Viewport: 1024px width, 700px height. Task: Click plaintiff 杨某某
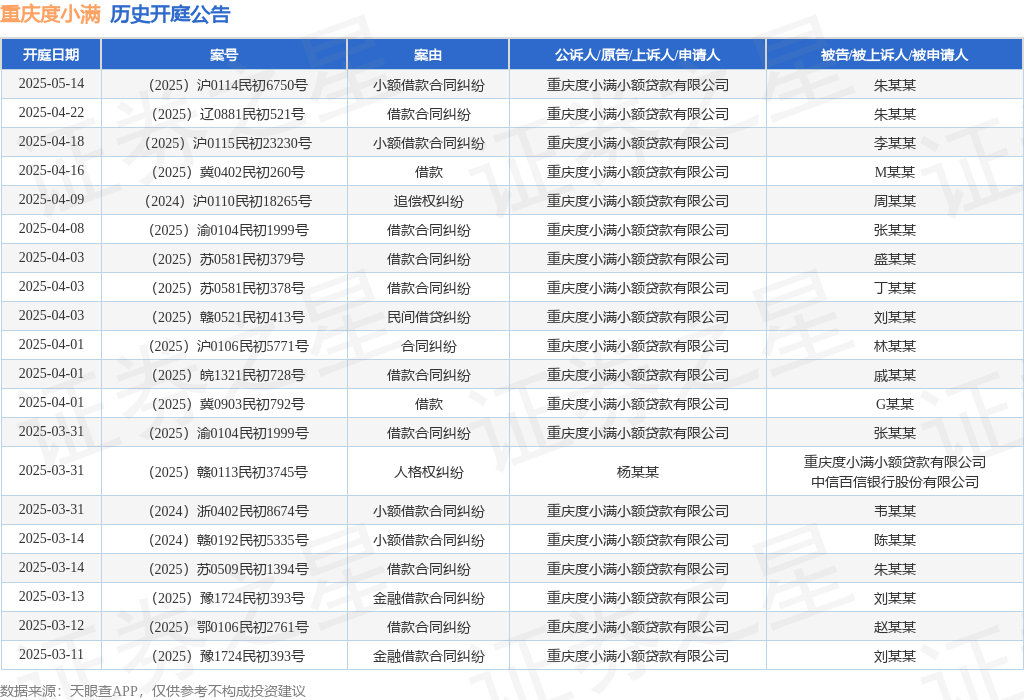[x=637, y=472]
